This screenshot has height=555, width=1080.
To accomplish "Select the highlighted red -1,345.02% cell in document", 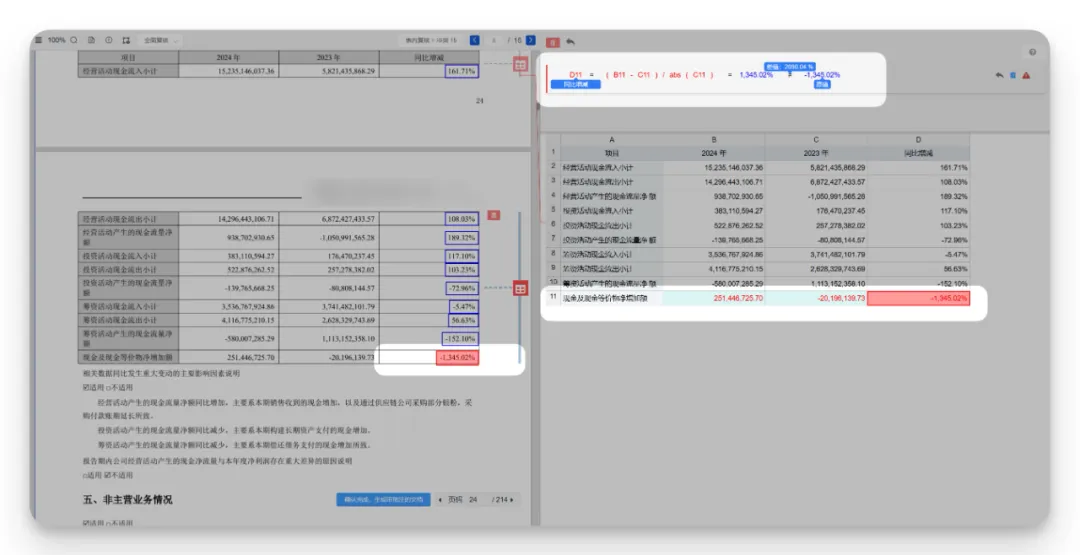I will 456,358.
